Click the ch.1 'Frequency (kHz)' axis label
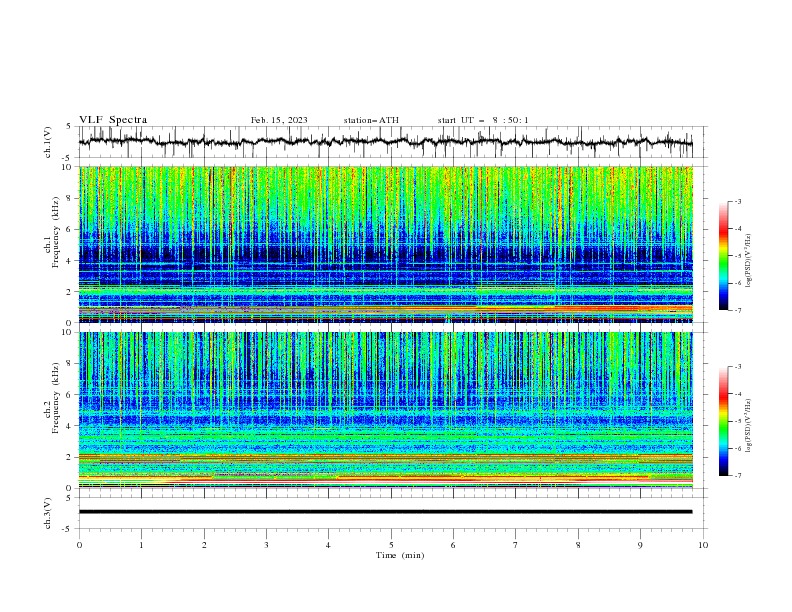Screen dimensions: 792x612 pyautogui.click(x=56, y=232)
